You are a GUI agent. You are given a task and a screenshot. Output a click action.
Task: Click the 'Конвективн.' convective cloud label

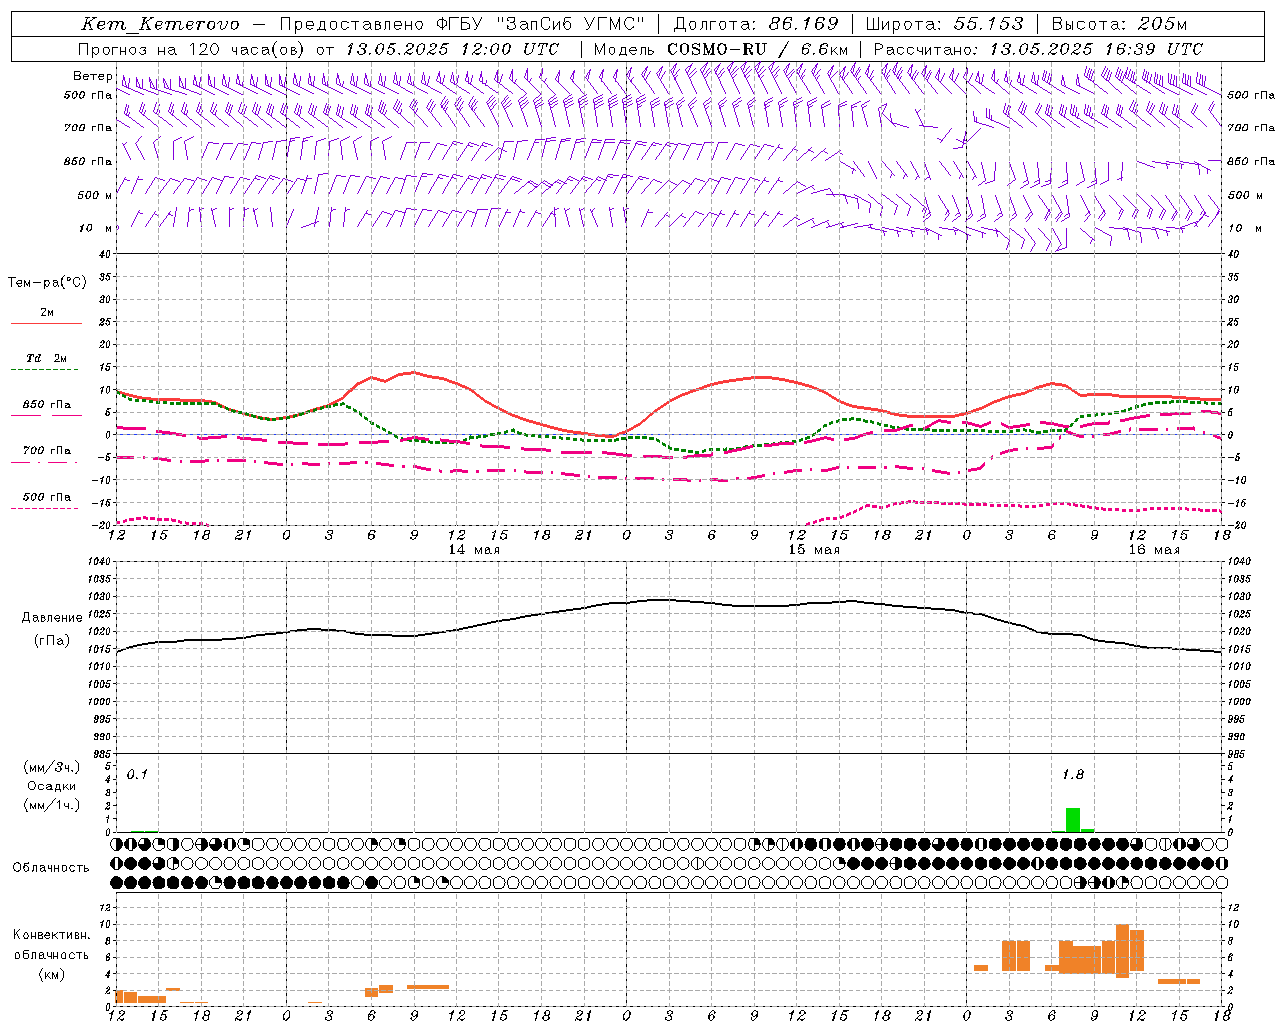pos(52,935)
